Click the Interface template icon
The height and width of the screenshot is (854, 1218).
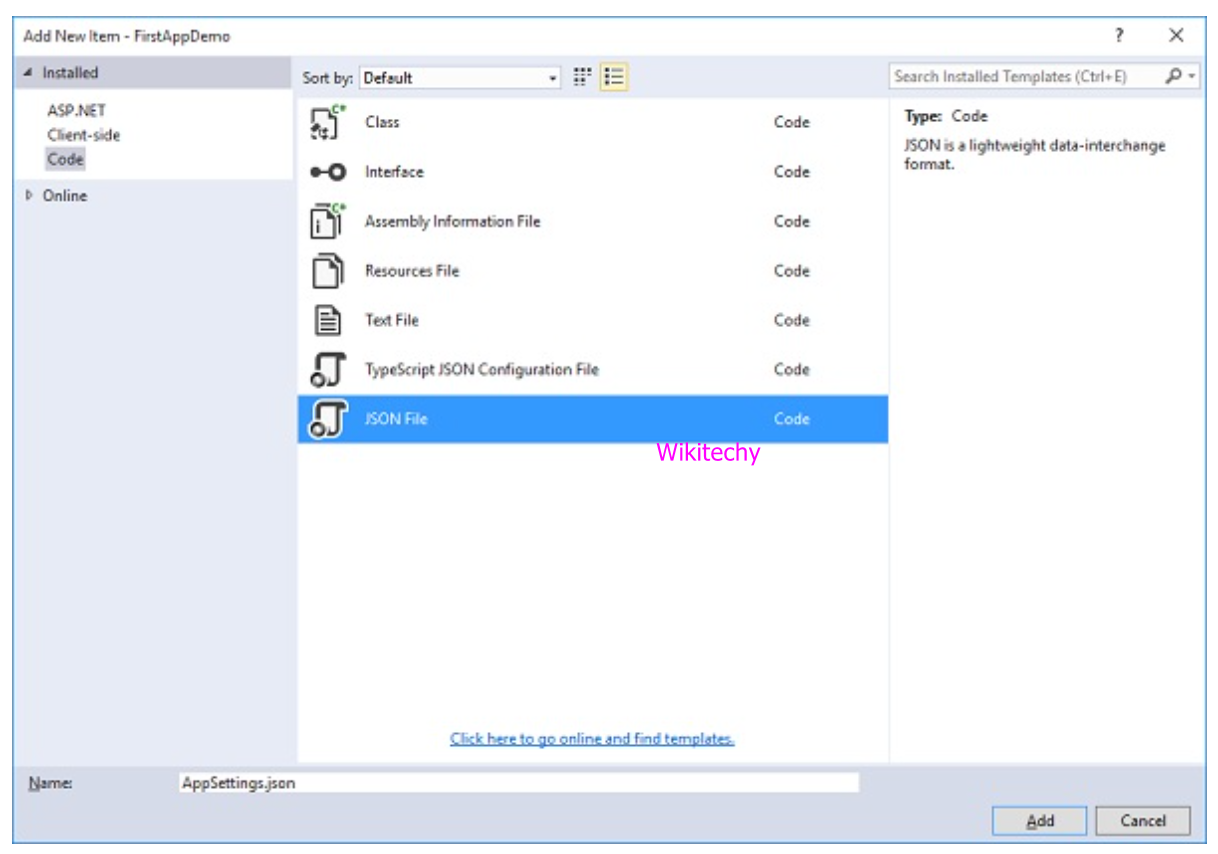point(327,172)
